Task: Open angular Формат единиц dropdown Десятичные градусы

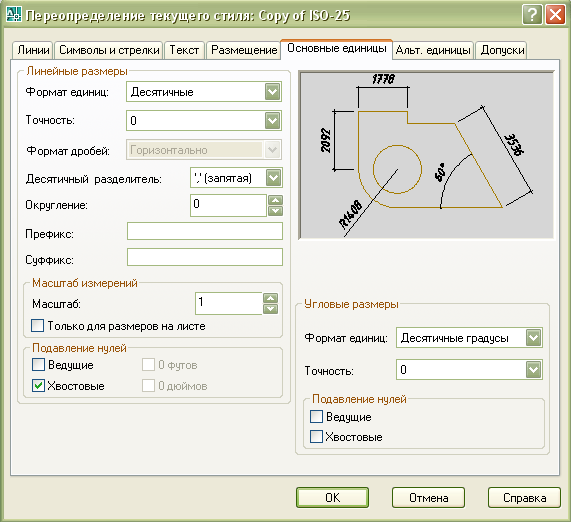Action: point(469,338)
